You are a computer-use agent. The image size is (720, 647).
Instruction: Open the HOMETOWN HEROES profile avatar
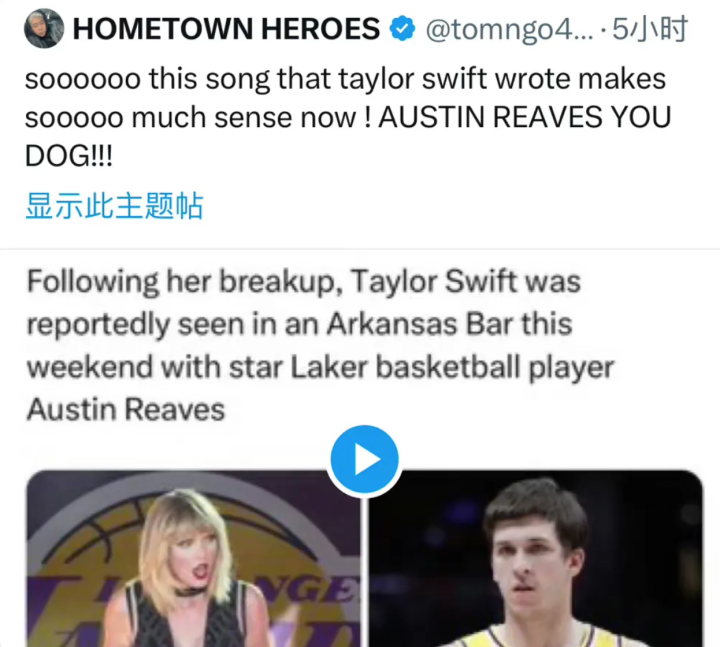click(x=44, y=28)
